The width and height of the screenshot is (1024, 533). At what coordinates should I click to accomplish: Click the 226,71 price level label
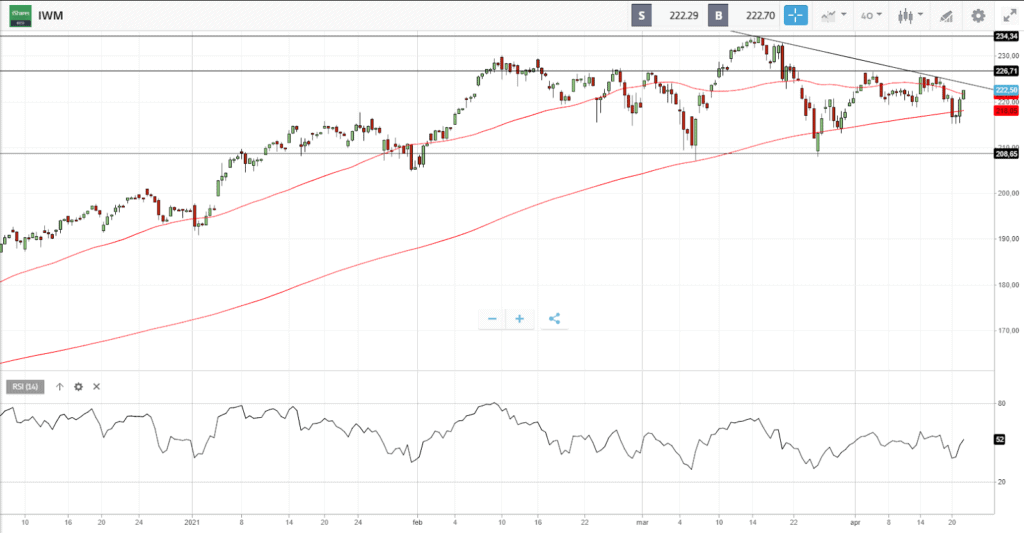pyautogui.click(x=1006, y=71)
